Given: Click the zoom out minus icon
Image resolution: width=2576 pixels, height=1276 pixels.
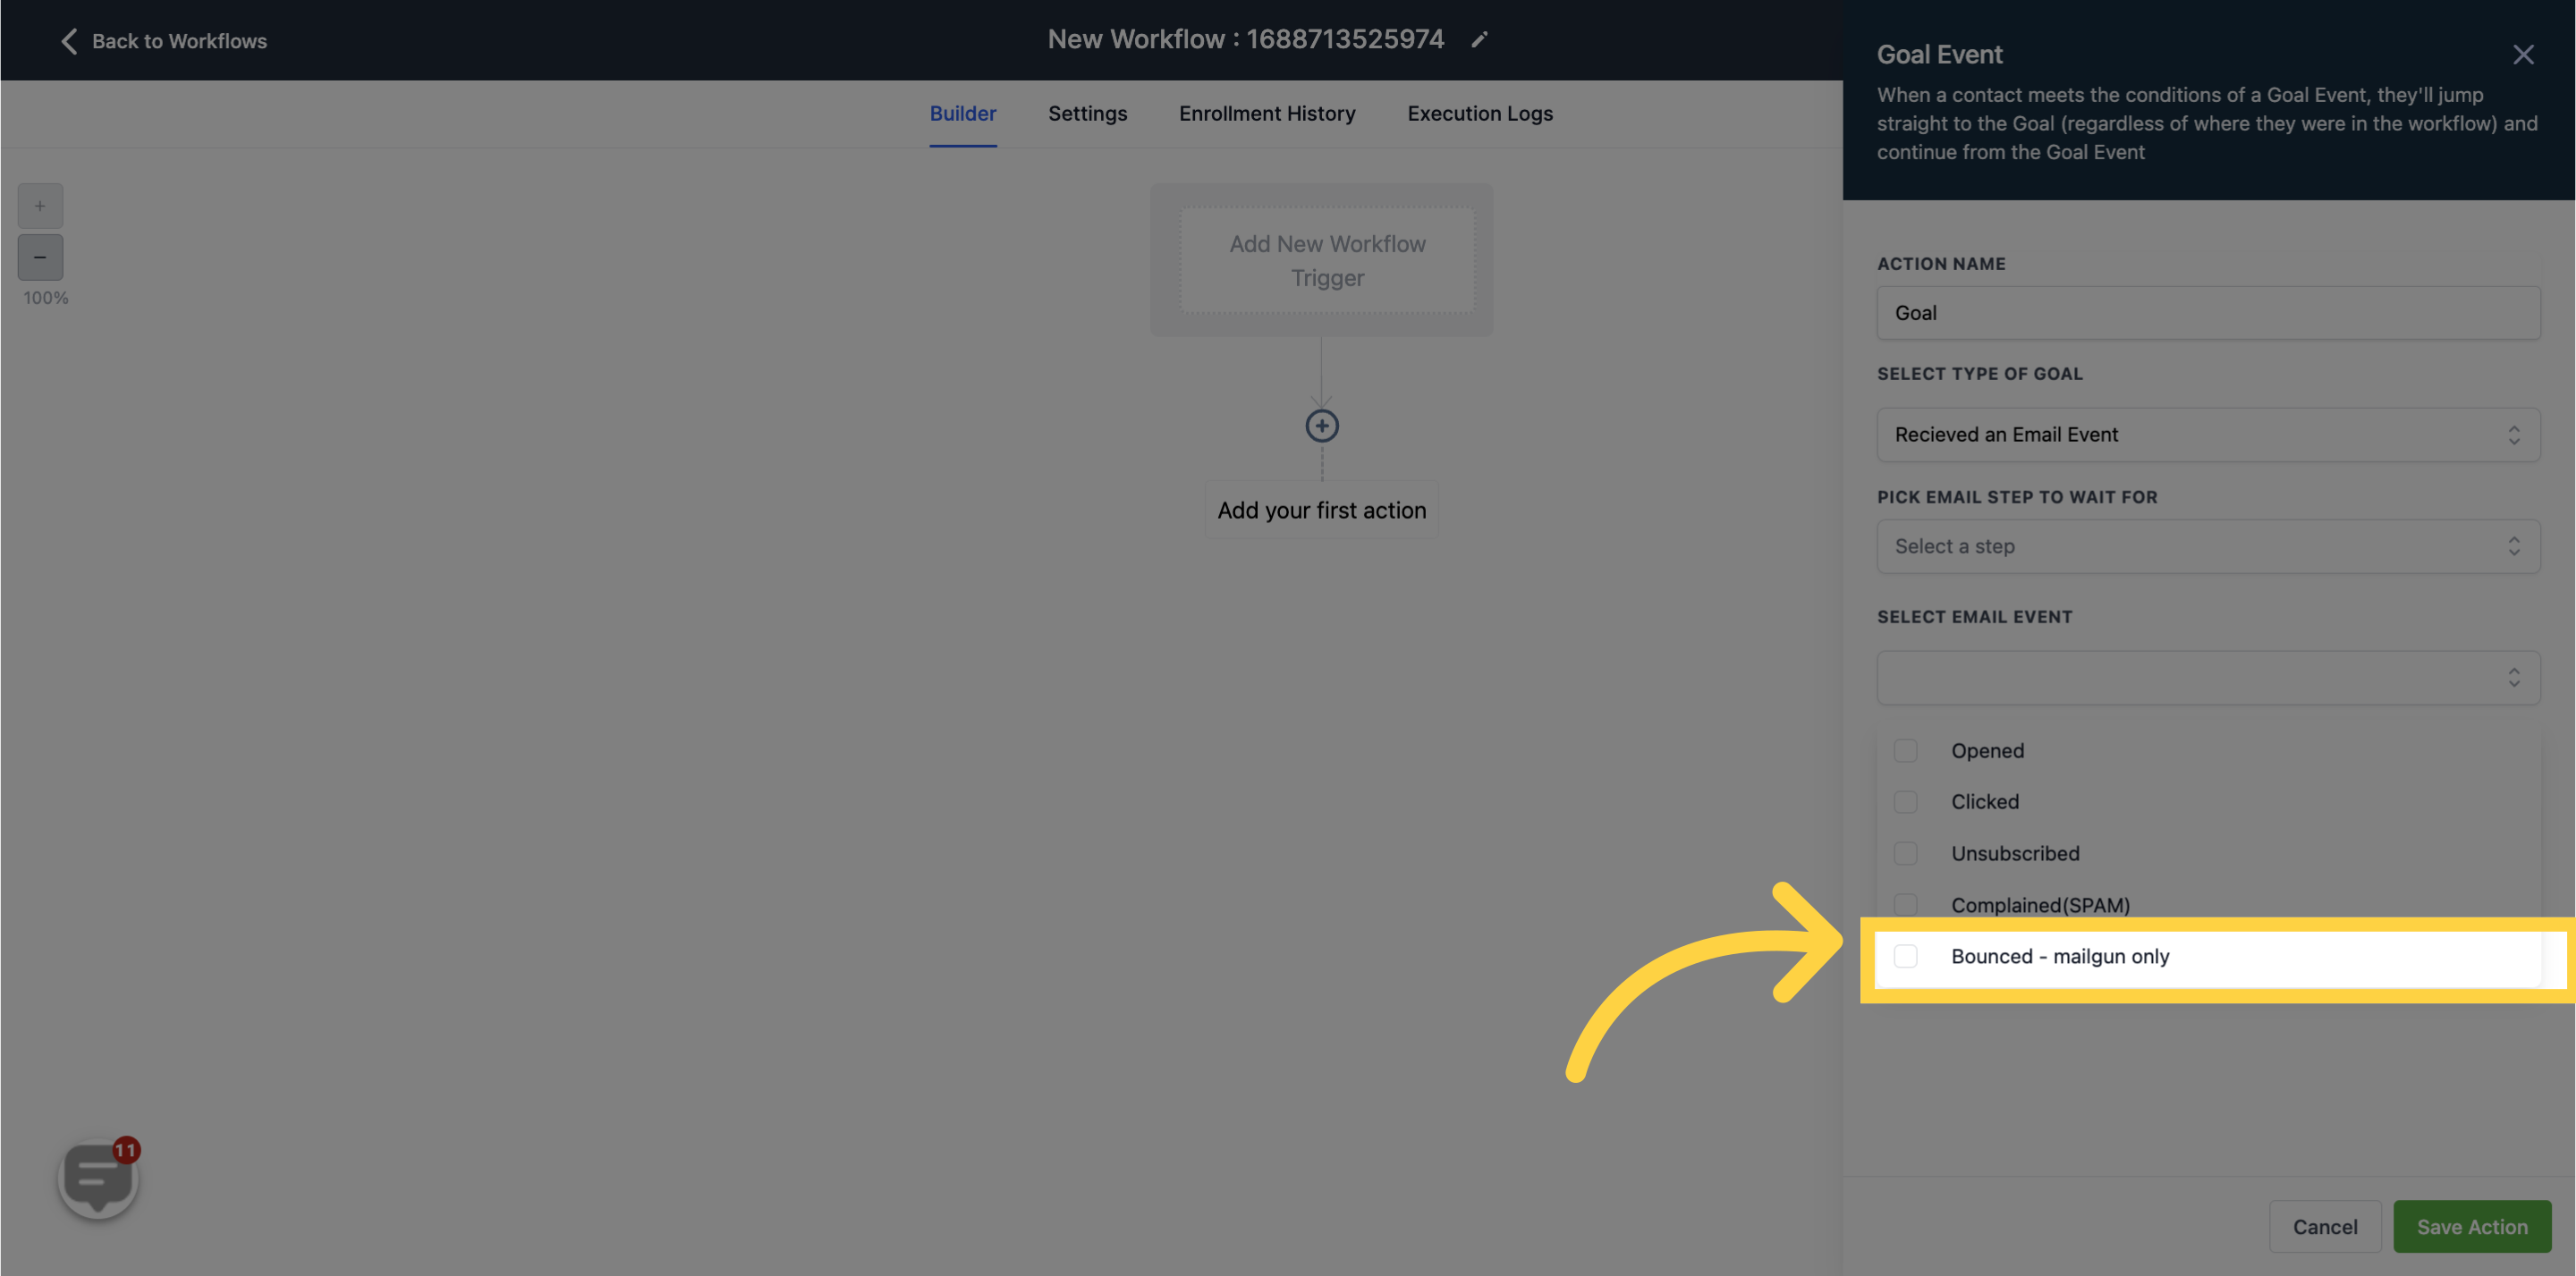Looking at the screenshot, I should [39, 257].
